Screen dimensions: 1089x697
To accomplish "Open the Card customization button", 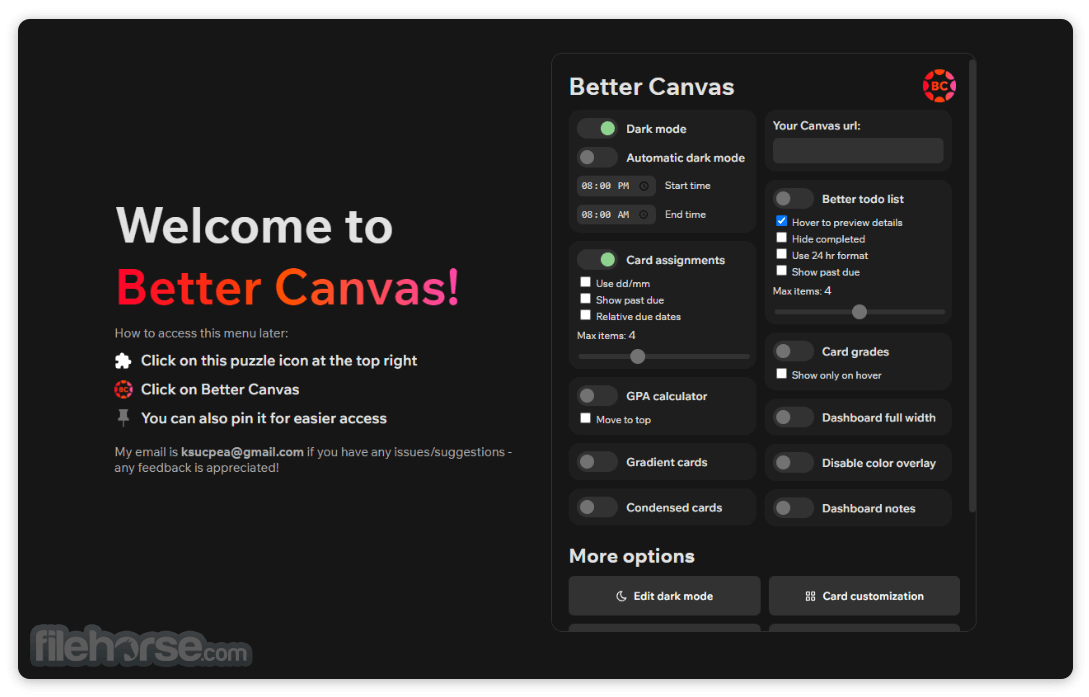I will pyautogui.click(x=864, y=596).
